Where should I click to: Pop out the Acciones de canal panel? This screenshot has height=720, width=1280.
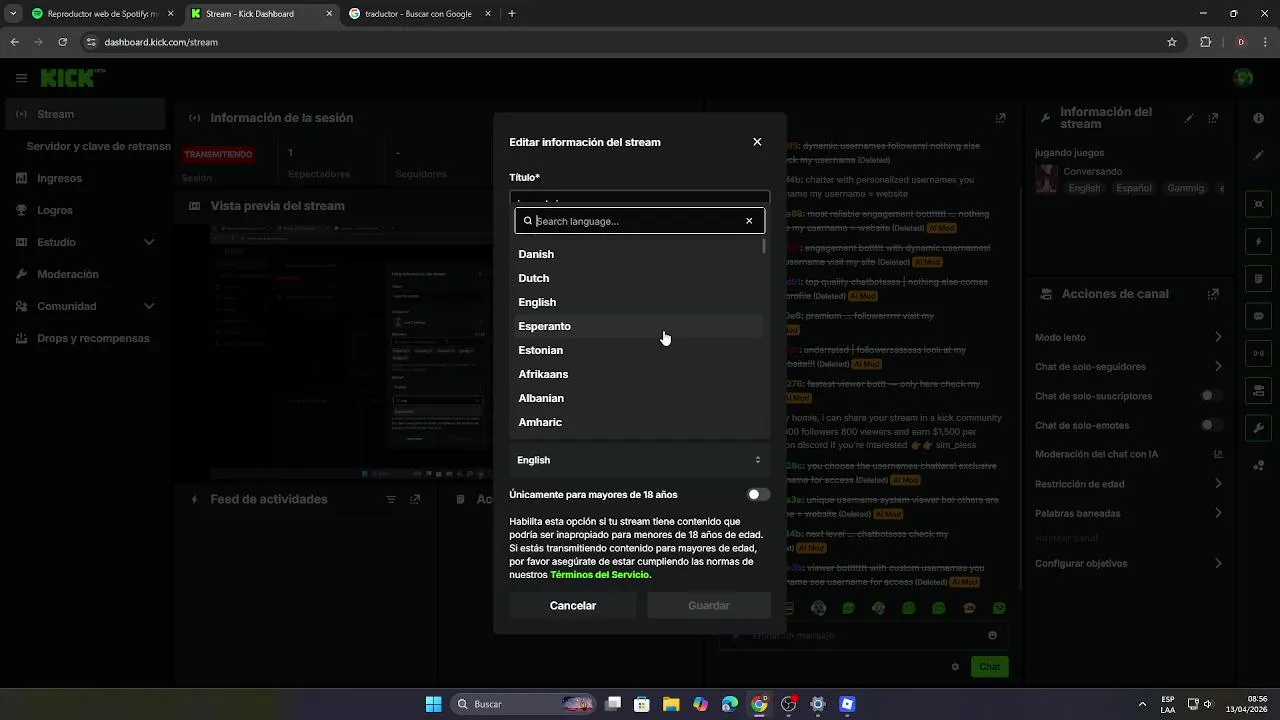tap(1213, 294)
